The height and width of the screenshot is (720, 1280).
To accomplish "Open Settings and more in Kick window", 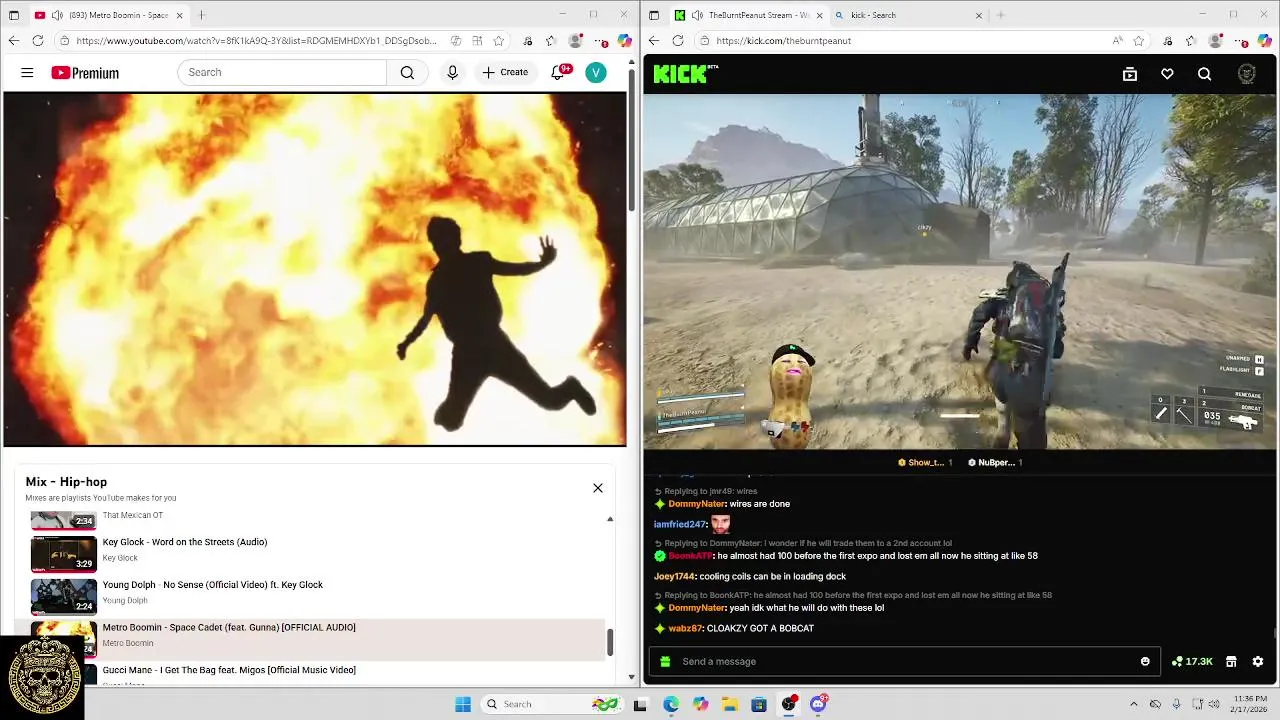I will tap(1240, 41).
